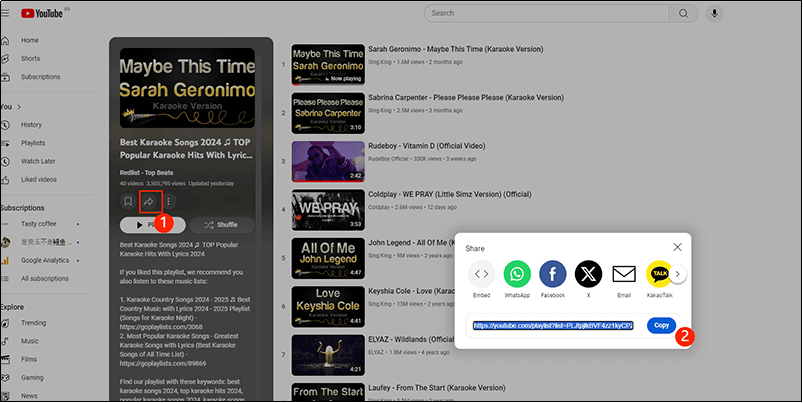This screenshot has width=803, height=403.
Task: Click the Play all button
Action: tap(153, 225)
